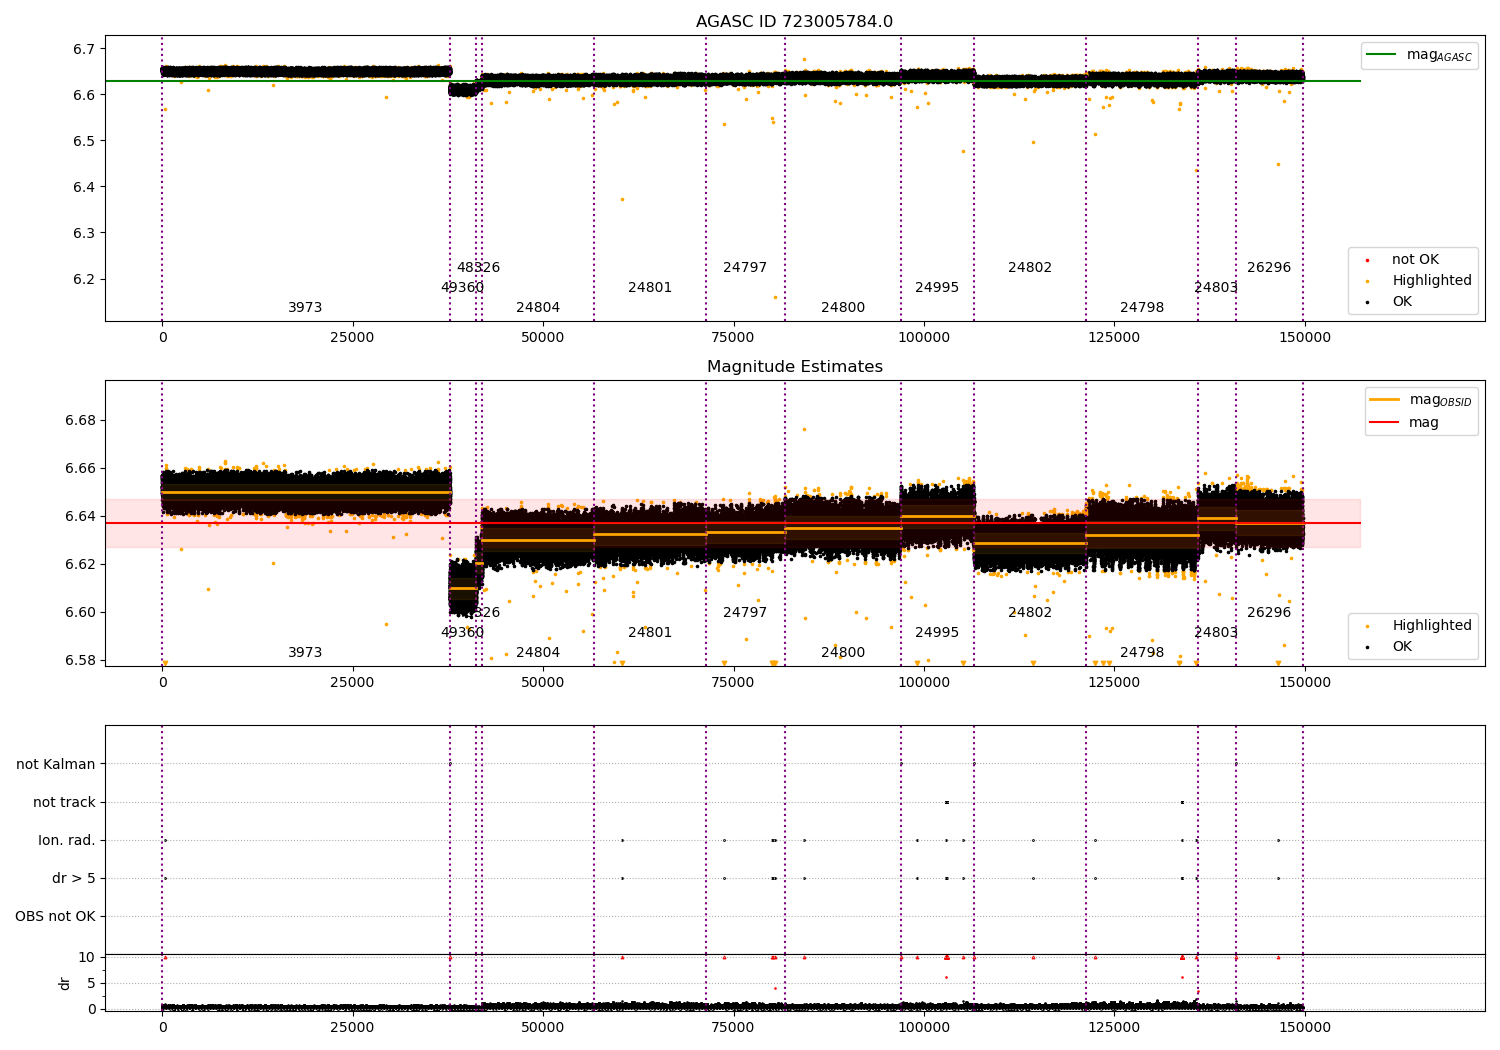Click OBSID label 24798 in the AGASC ID plot

[x=1142, y=308]
